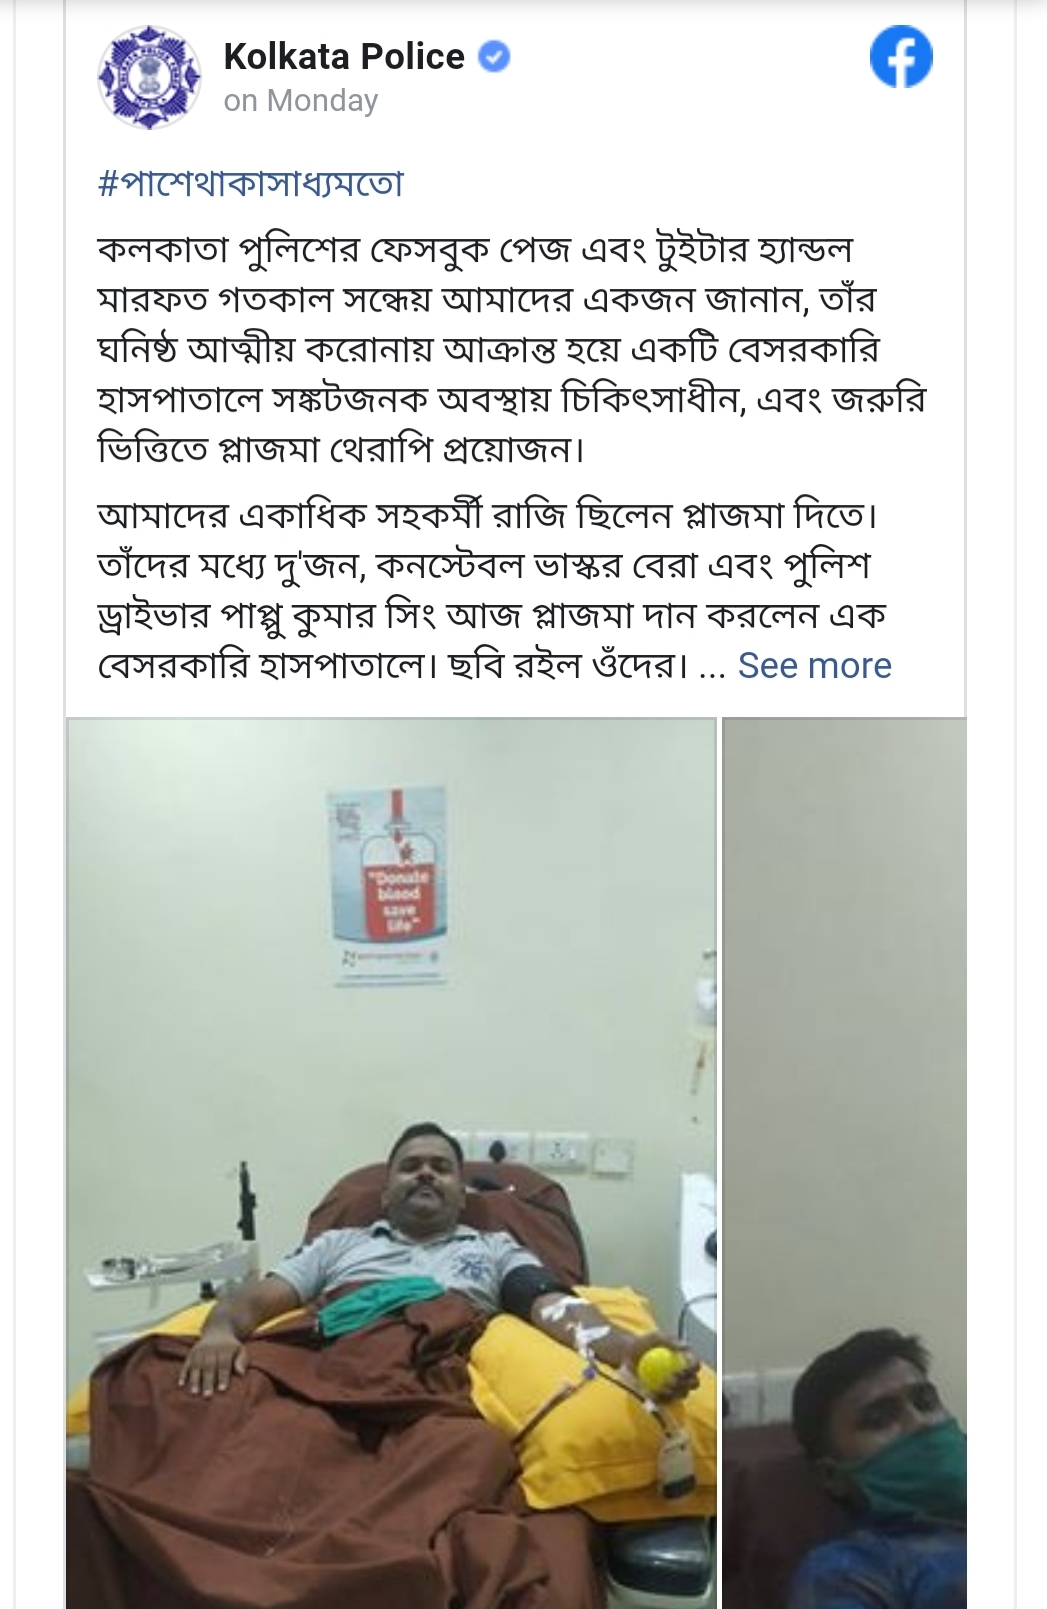Click the paragraph beginning আমাদের একাধিক সহকর্মী
The image size is (1047, 1609).
[494, 590]
